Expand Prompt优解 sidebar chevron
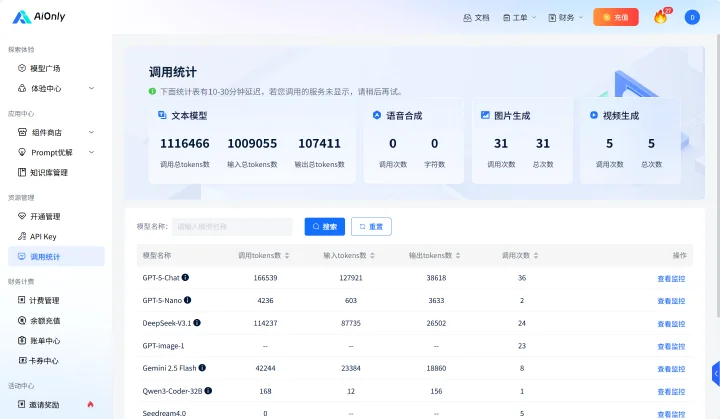 (91, 152)
